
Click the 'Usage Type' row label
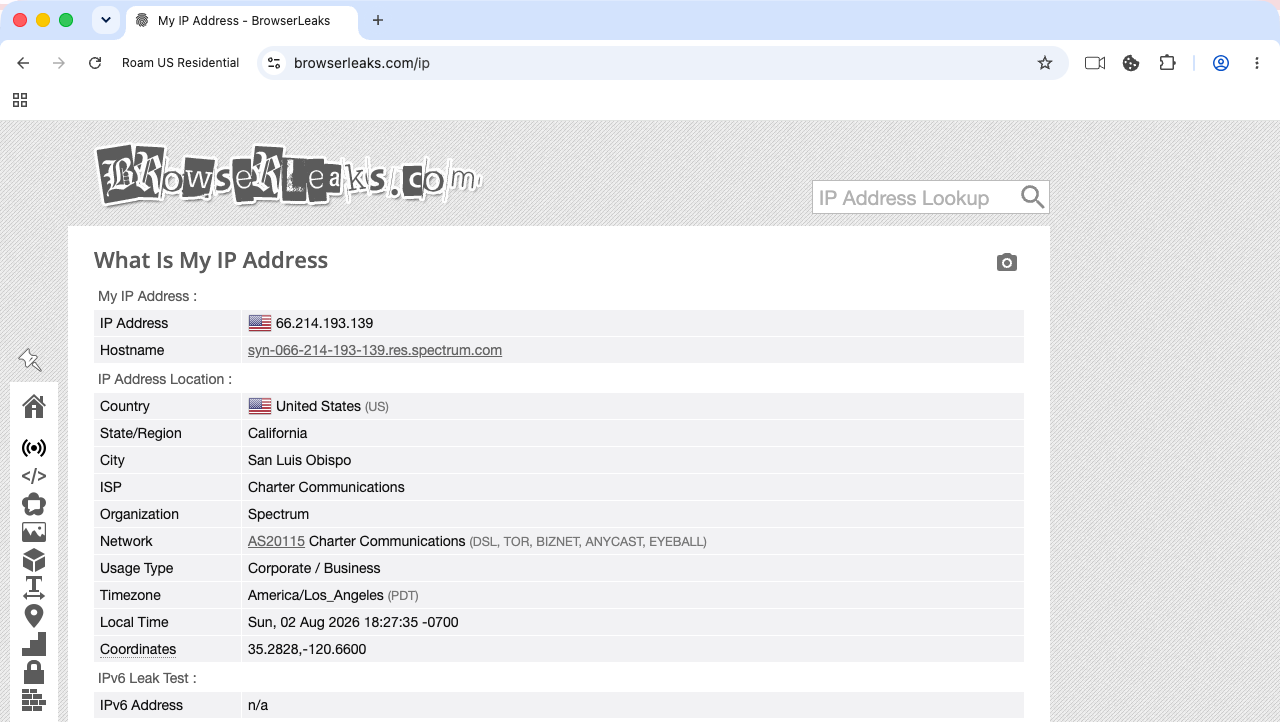(x=136, y=568)
